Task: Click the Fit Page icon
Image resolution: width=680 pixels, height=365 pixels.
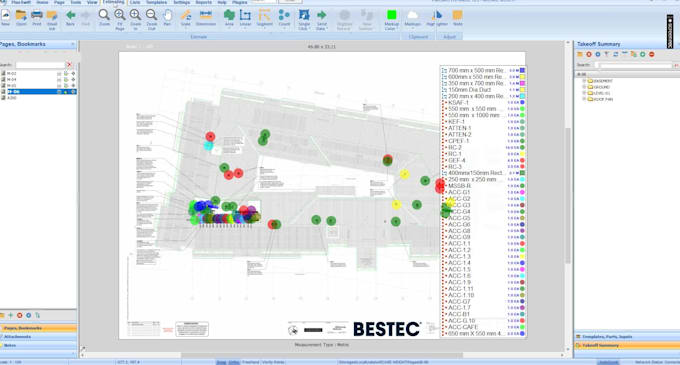Action: 120,15
